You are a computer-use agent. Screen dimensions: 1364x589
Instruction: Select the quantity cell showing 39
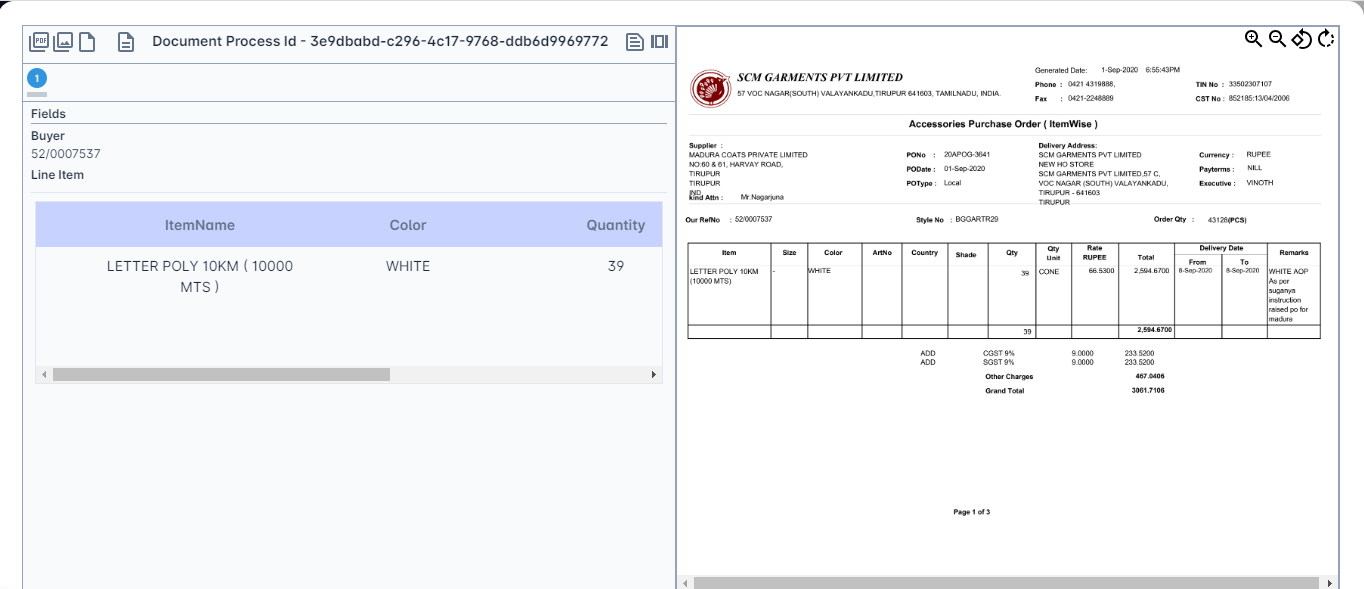[616, 266]
